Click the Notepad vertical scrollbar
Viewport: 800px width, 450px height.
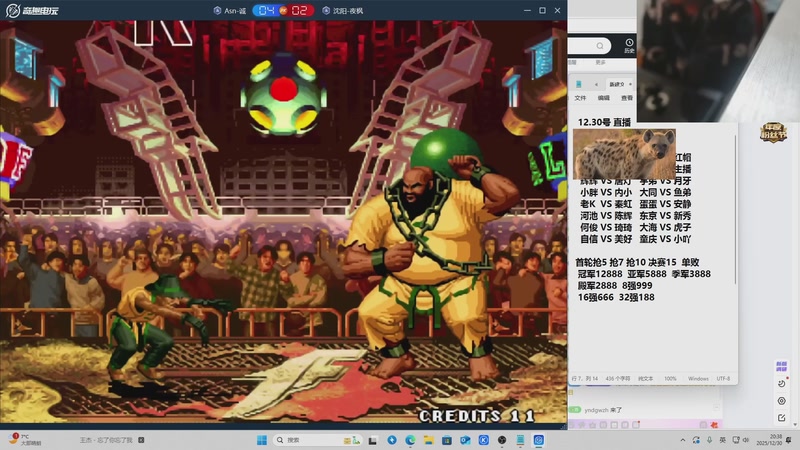735,209
